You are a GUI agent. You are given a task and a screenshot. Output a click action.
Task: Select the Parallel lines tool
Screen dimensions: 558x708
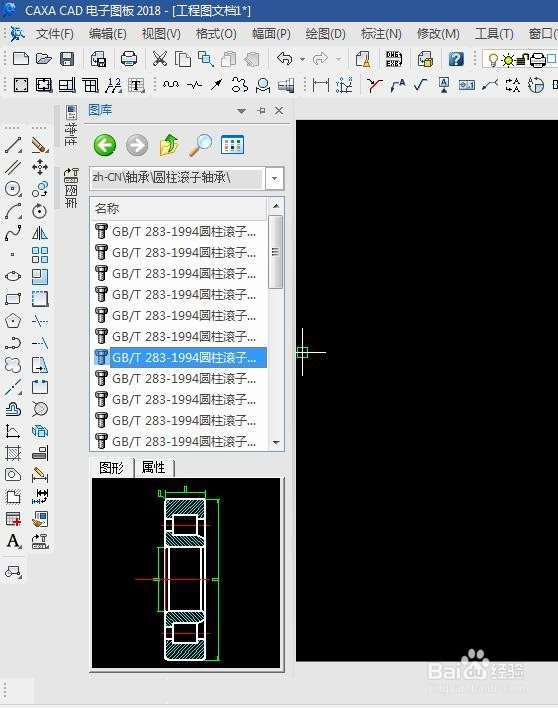click(13, 167)
